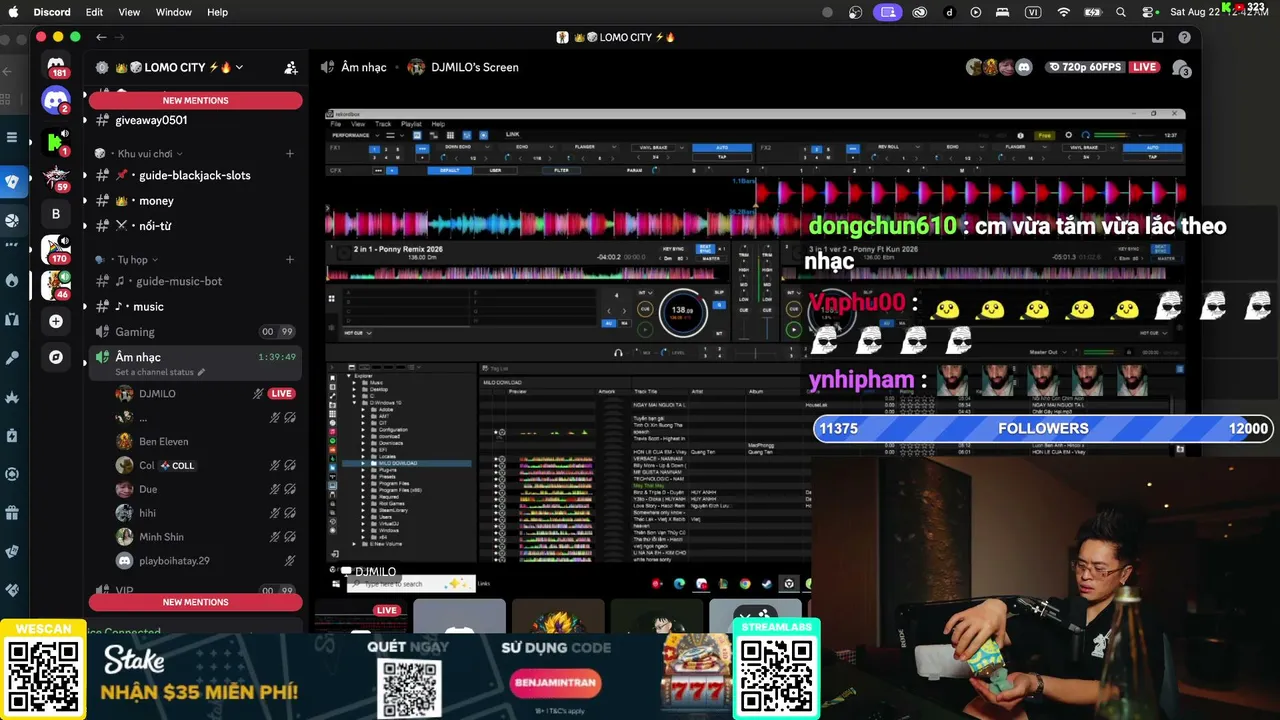Open the Discord inbox icon
Screen dimensions: 1280x720
coord(1158,37)
